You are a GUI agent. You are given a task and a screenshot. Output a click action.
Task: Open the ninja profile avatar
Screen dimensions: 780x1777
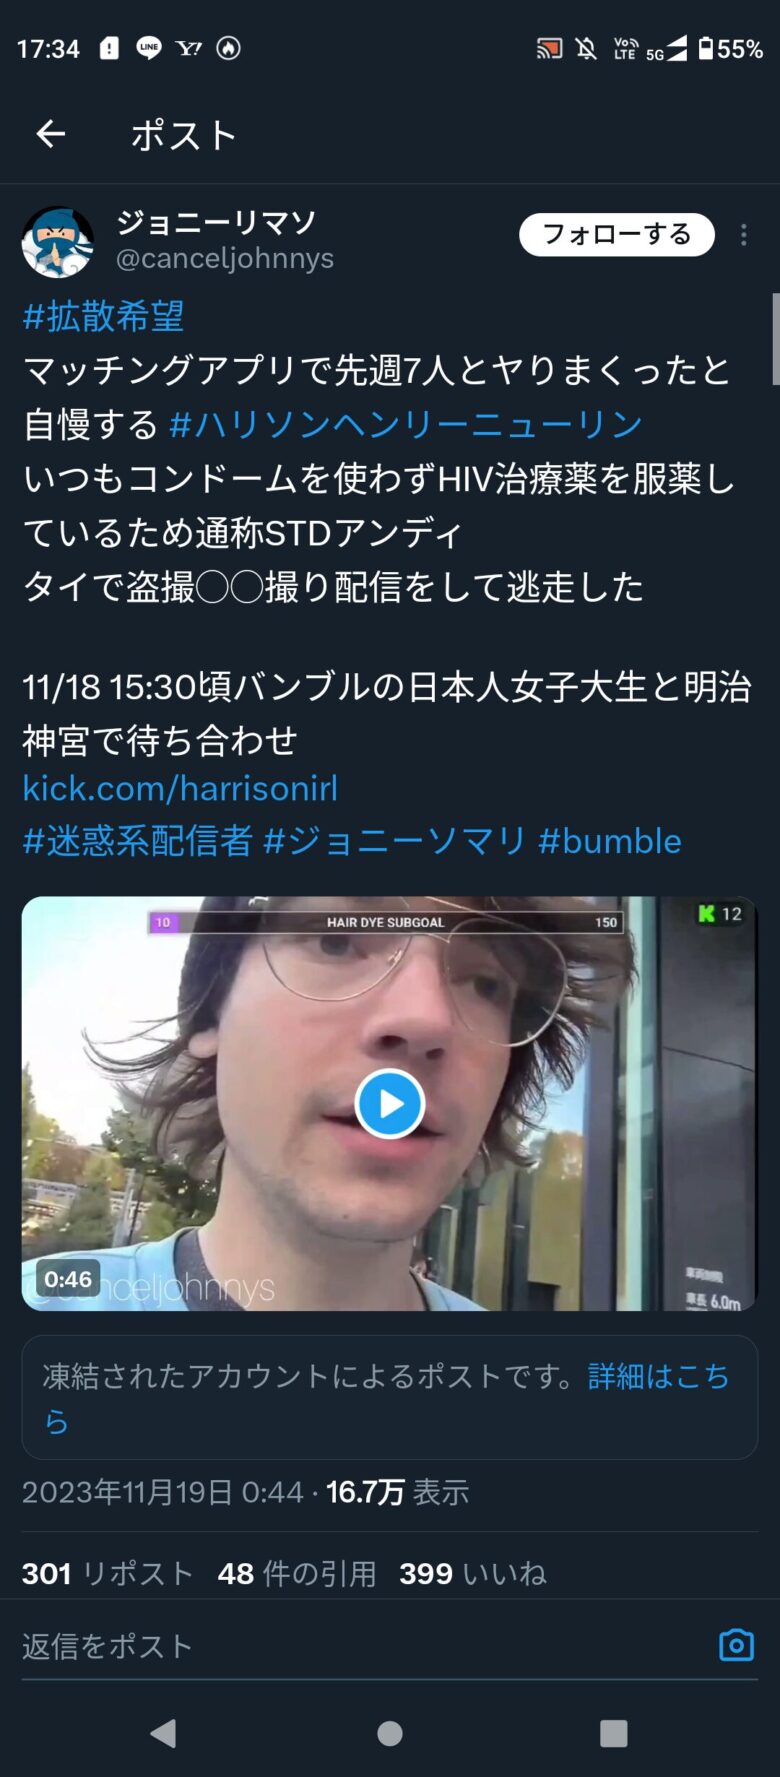click(x=58, y=242)
